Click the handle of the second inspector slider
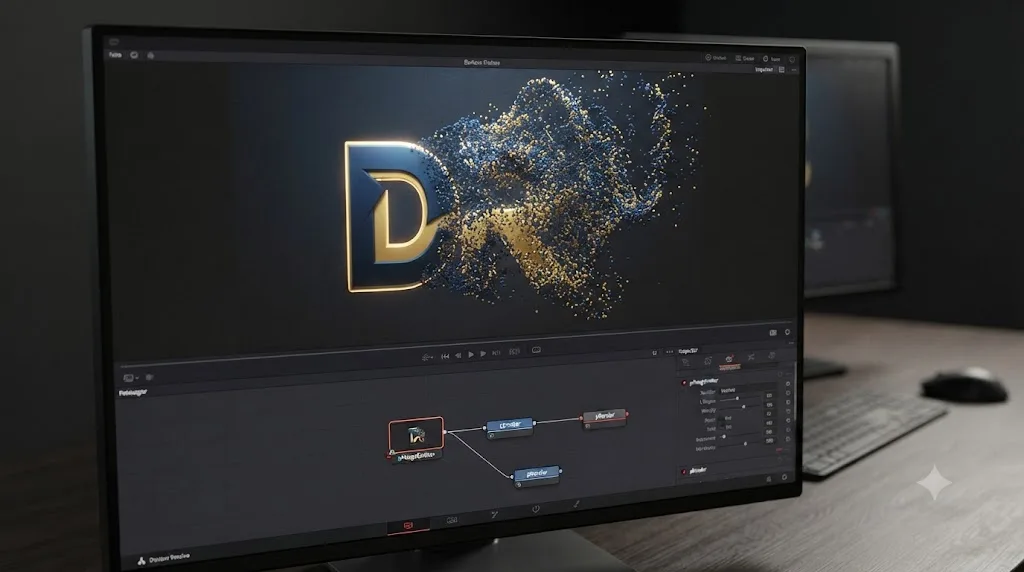 pyautogui.click(x=743, y=407)
